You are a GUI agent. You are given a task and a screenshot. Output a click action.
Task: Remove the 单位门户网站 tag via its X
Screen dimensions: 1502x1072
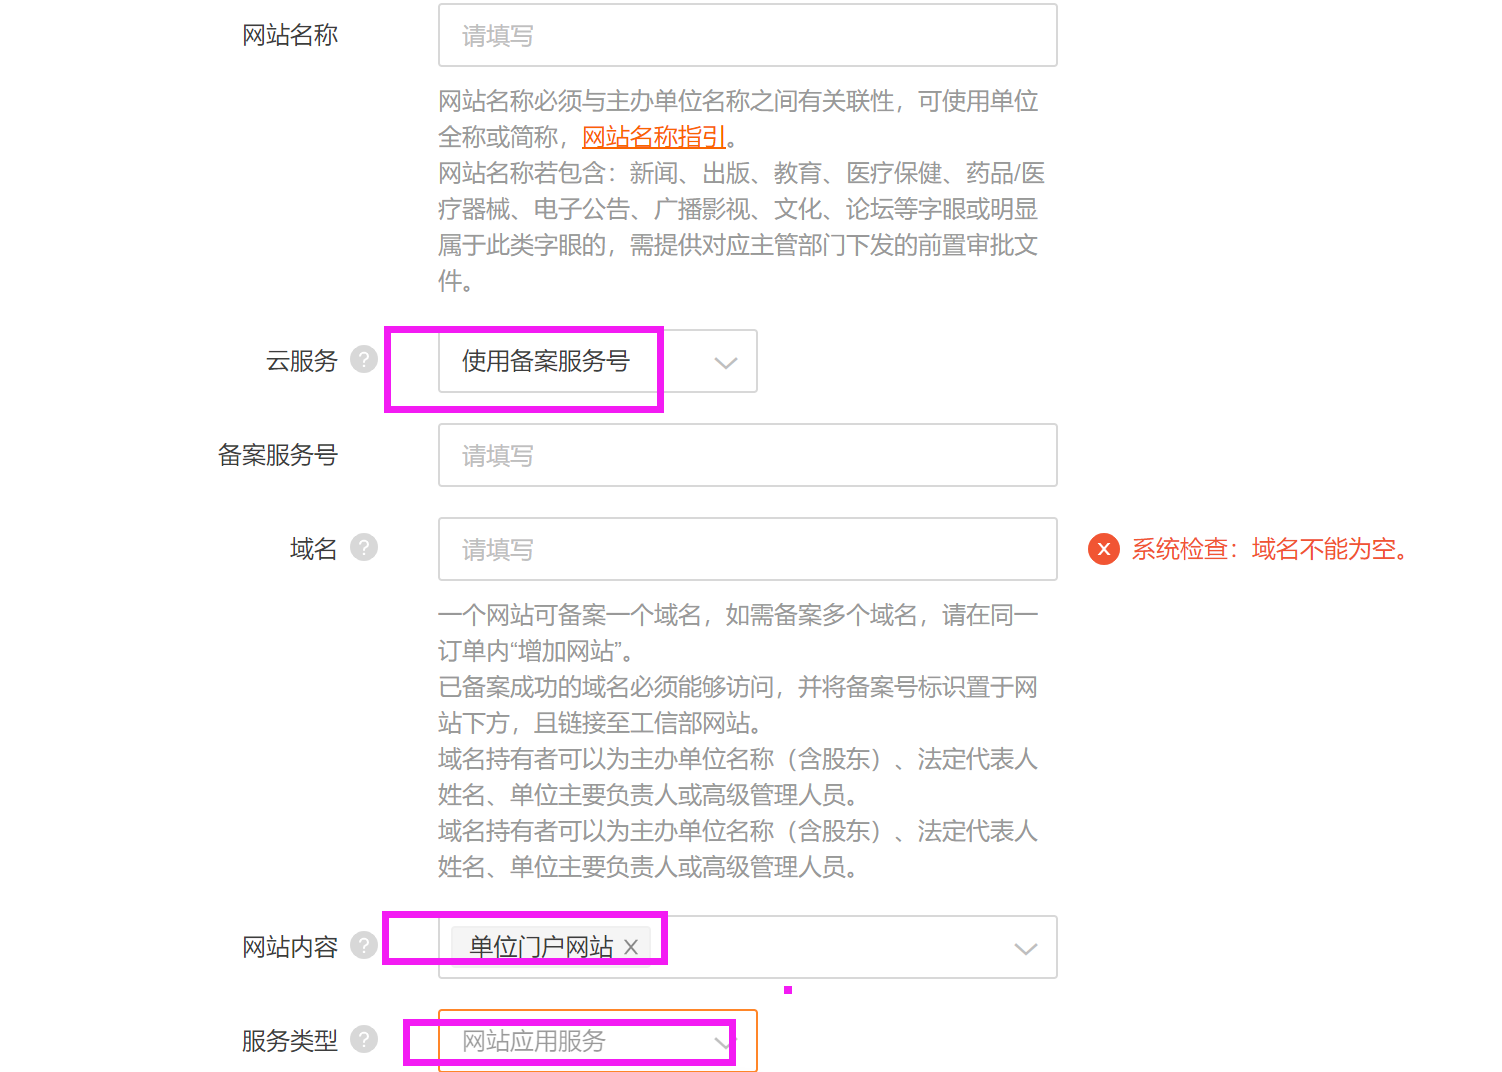tap(631, 946)
